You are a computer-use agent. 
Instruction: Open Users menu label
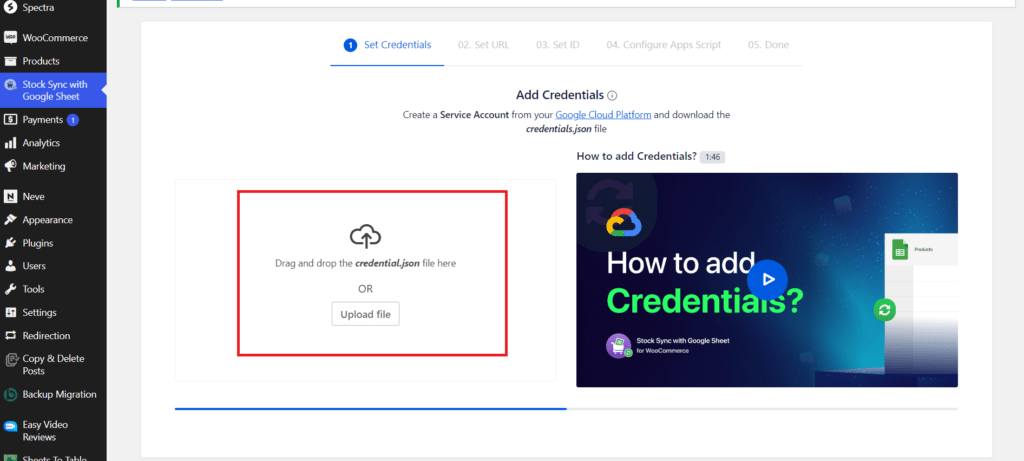coord(34,266)
